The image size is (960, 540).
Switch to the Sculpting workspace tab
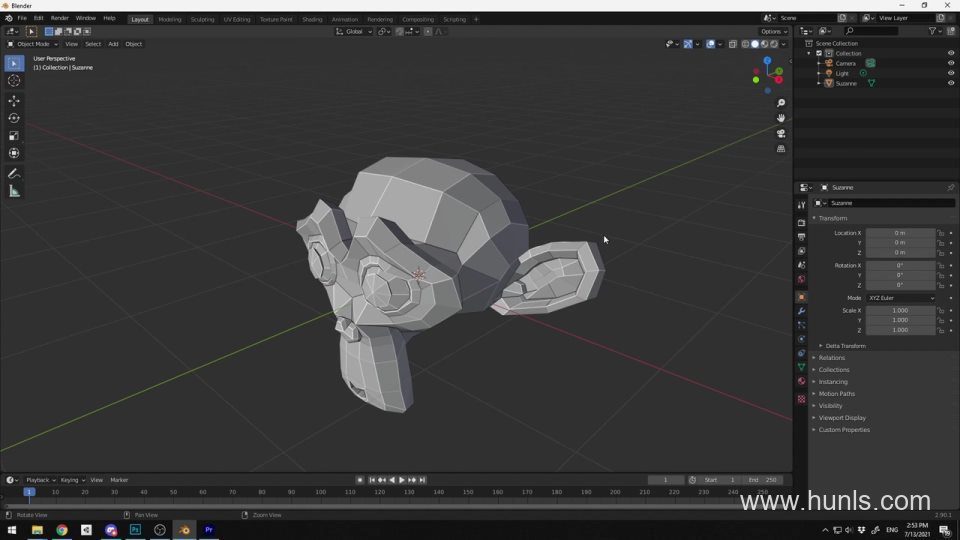click(202, 20)
